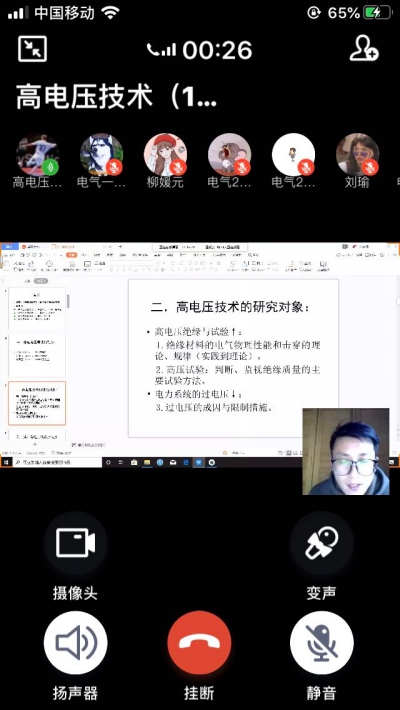400x710 pixels.
Task: Tap the Jerry mouse avatar participant
Action: pos(229,154)
